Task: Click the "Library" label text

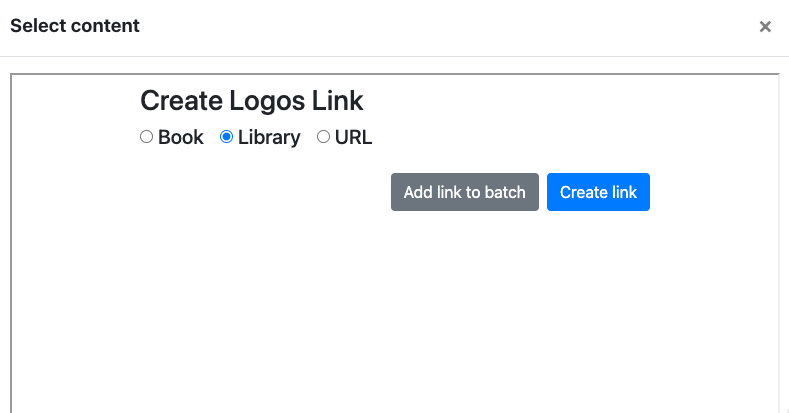Action: [269, 137]
